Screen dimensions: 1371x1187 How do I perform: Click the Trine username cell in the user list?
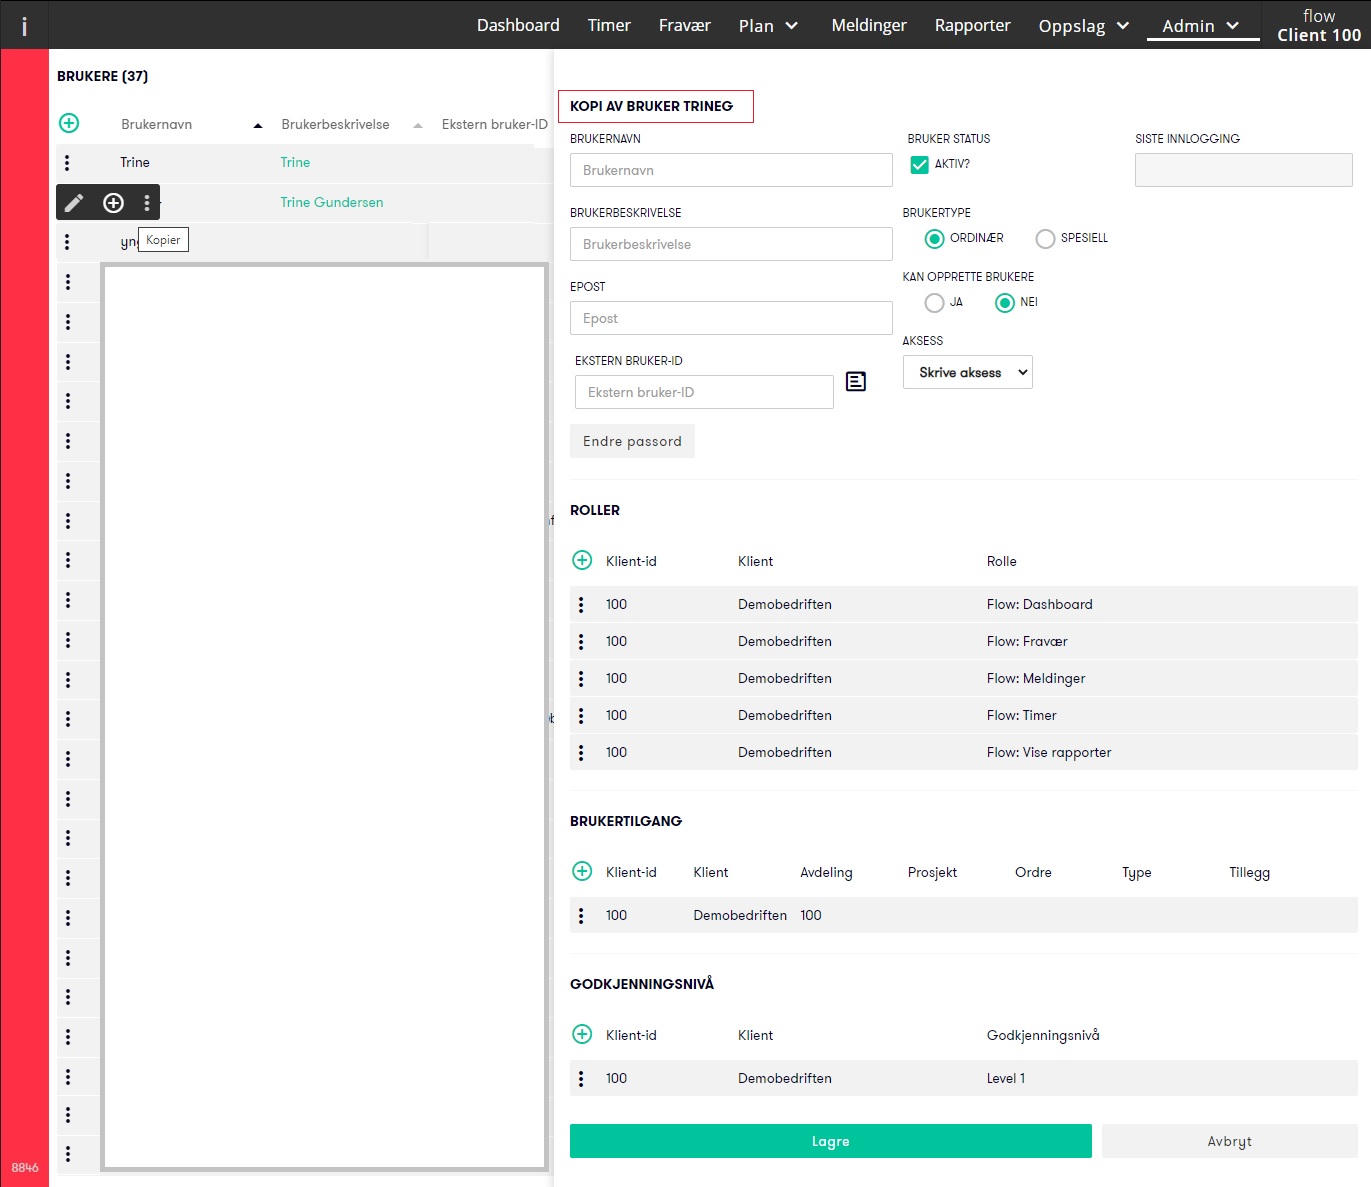pyautogui.click(x=135, y=162)
